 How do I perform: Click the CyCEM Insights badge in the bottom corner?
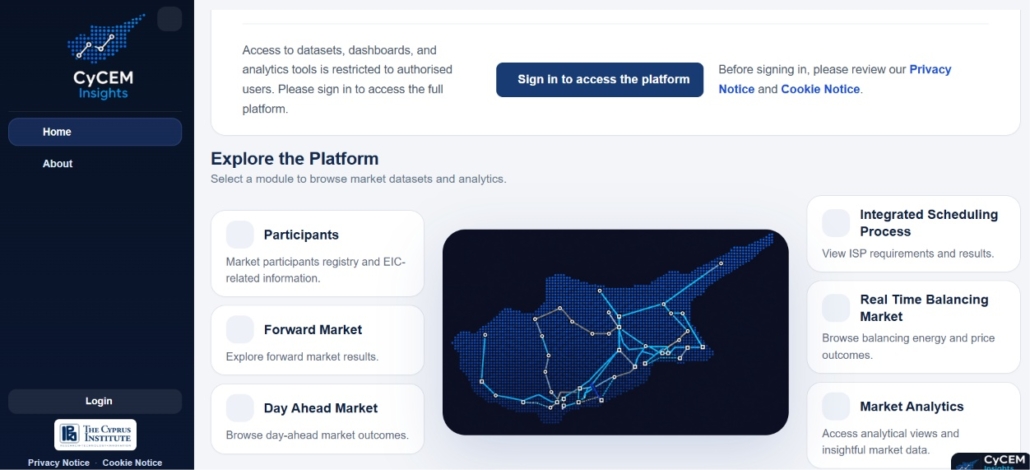(x=991, y=461)
